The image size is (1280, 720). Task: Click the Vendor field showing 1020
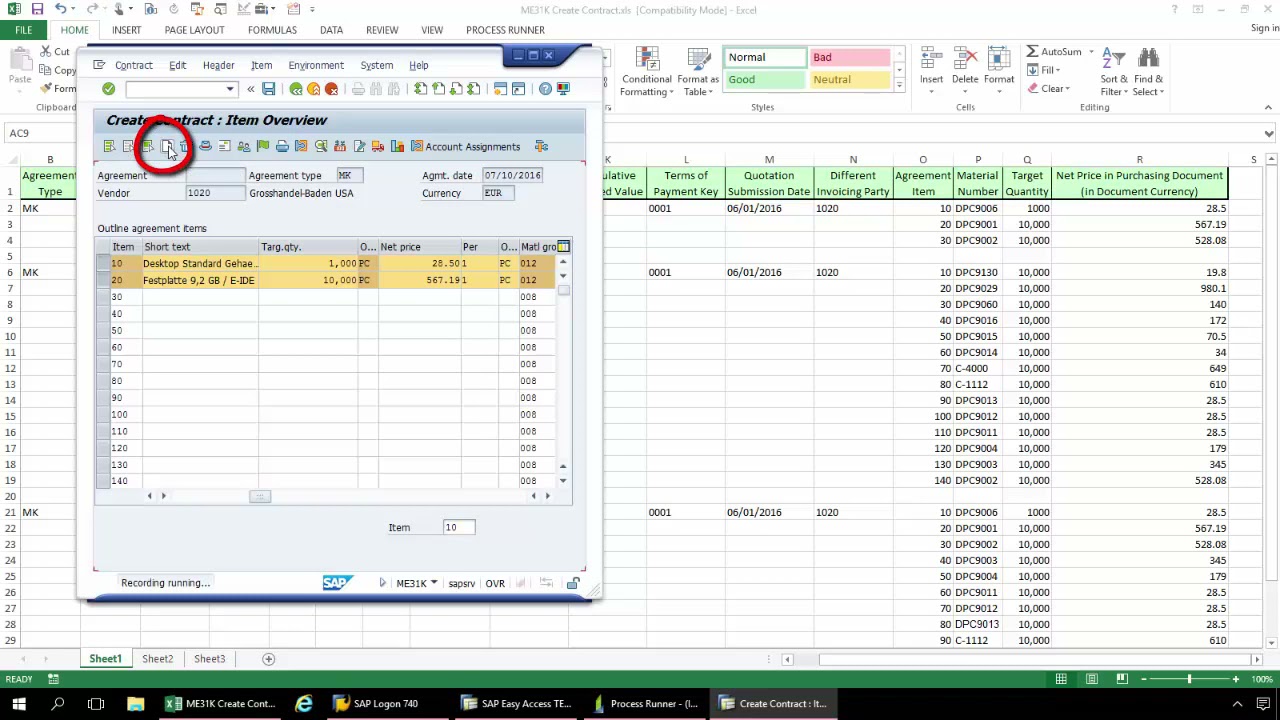[x=214, y=193]
